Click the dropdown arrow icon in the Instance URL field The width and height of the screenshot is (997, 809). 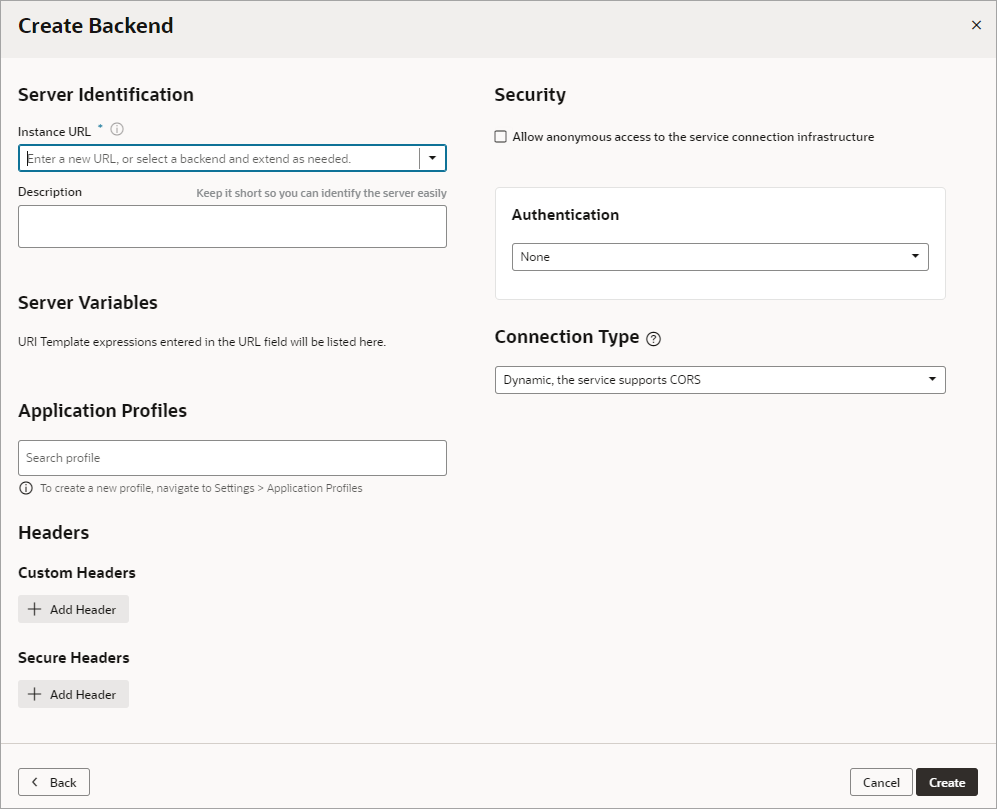click(x=432, y=157)
